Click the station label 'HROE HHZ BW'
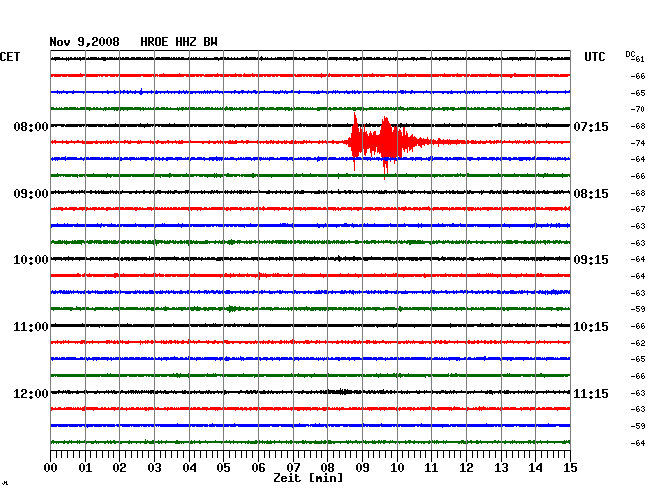 pyautogui.click(x=179, y=42)
